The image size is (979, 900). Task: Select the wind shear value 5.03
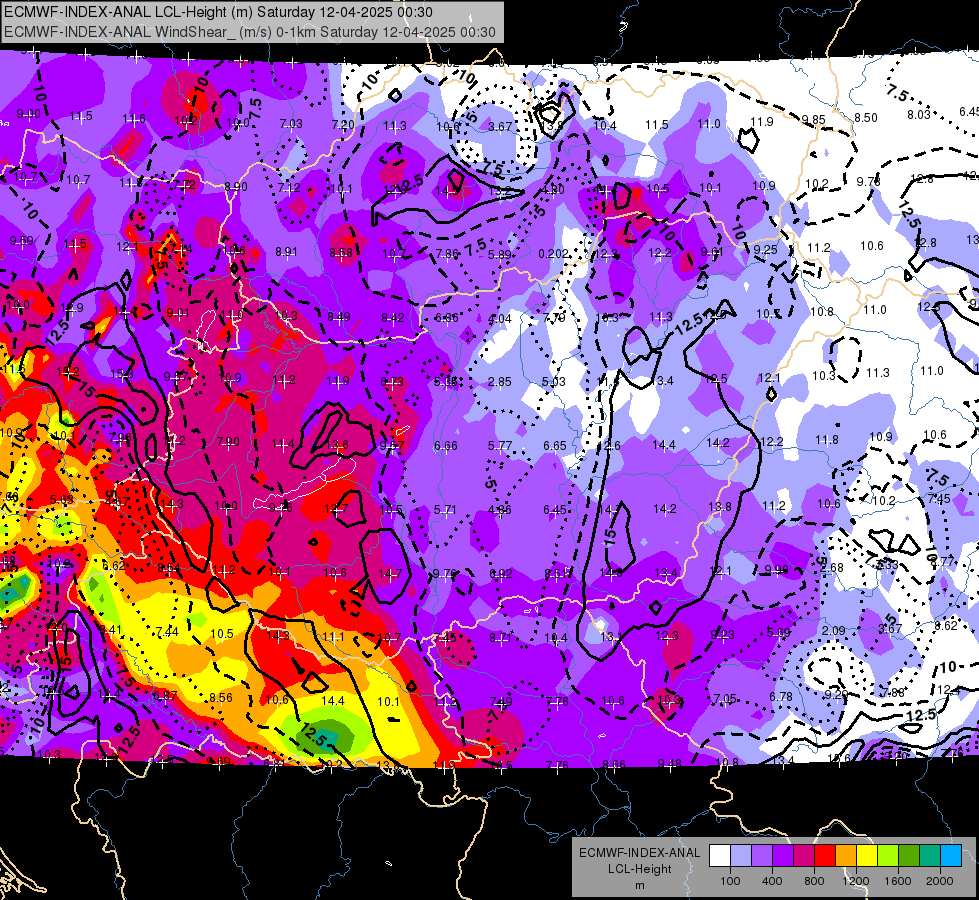point(554,382)
